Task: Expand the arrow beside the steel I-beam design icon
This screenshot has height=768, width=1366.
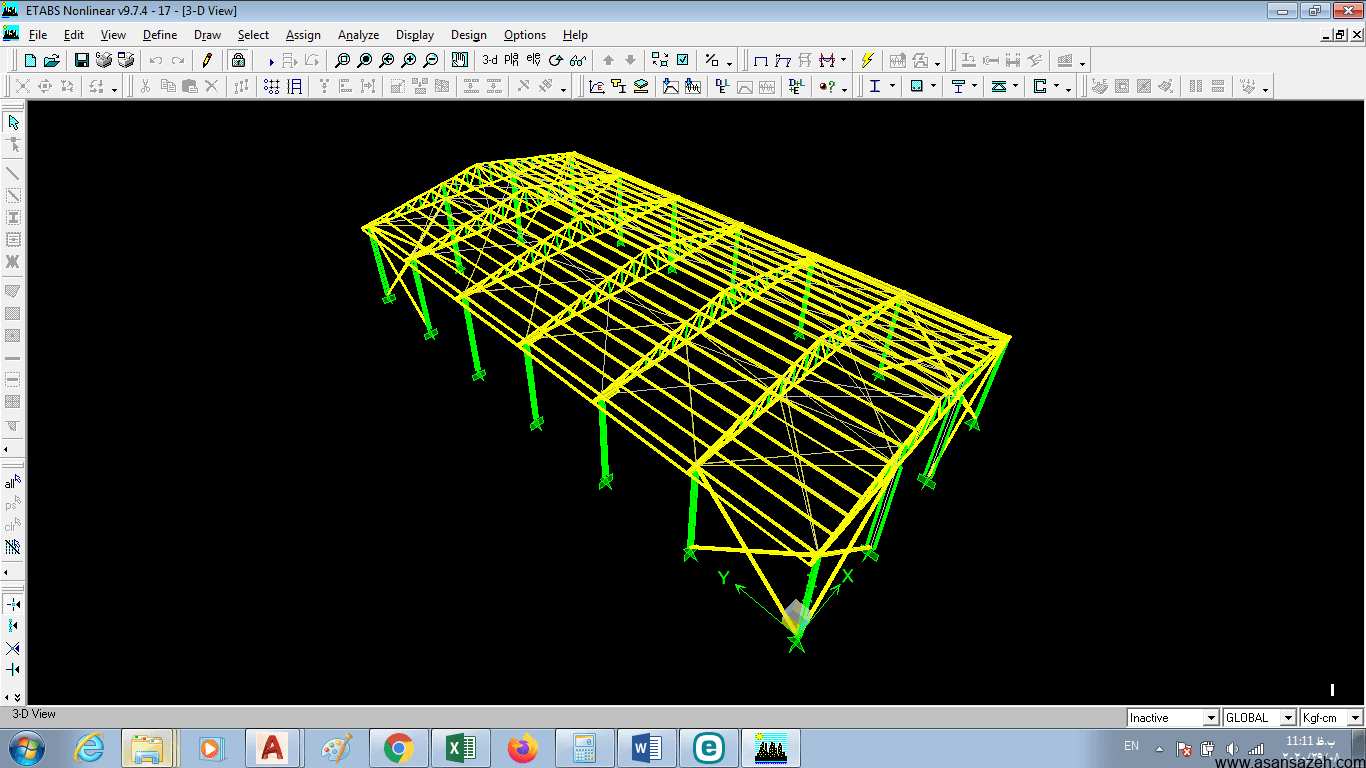Action: click(x=892, y=87)
